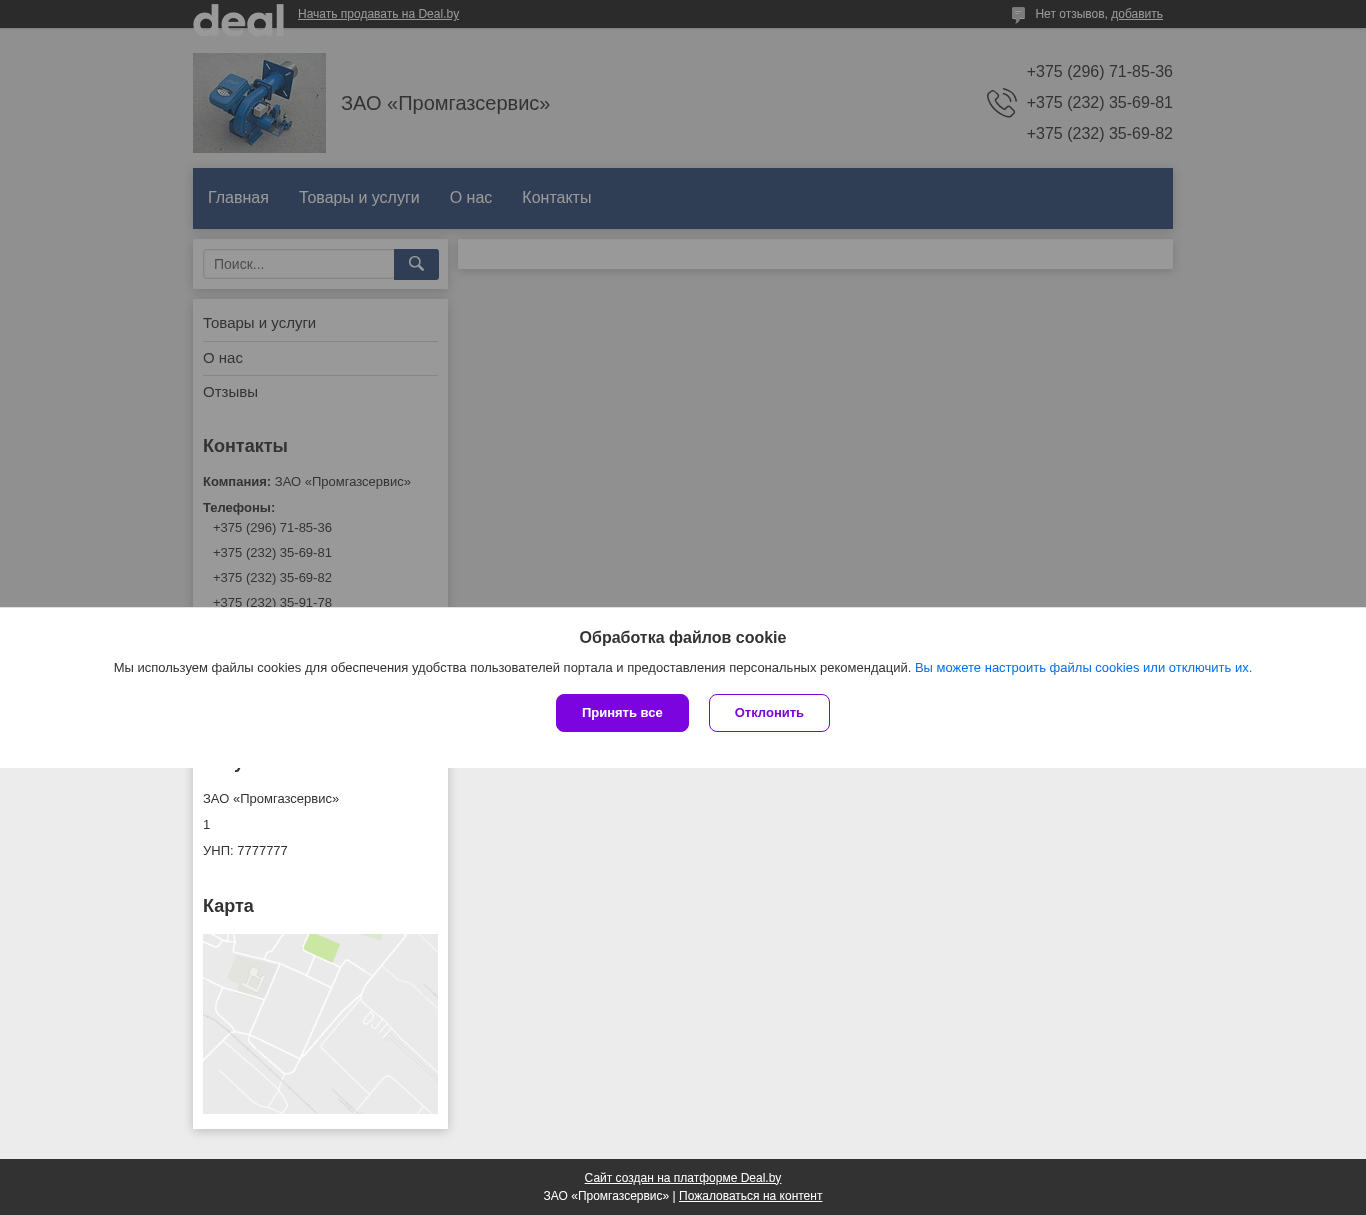Viewport: 1366px width, 1215px height.
Task: Accept all cookies with Принять все
Action: (622, 713)
